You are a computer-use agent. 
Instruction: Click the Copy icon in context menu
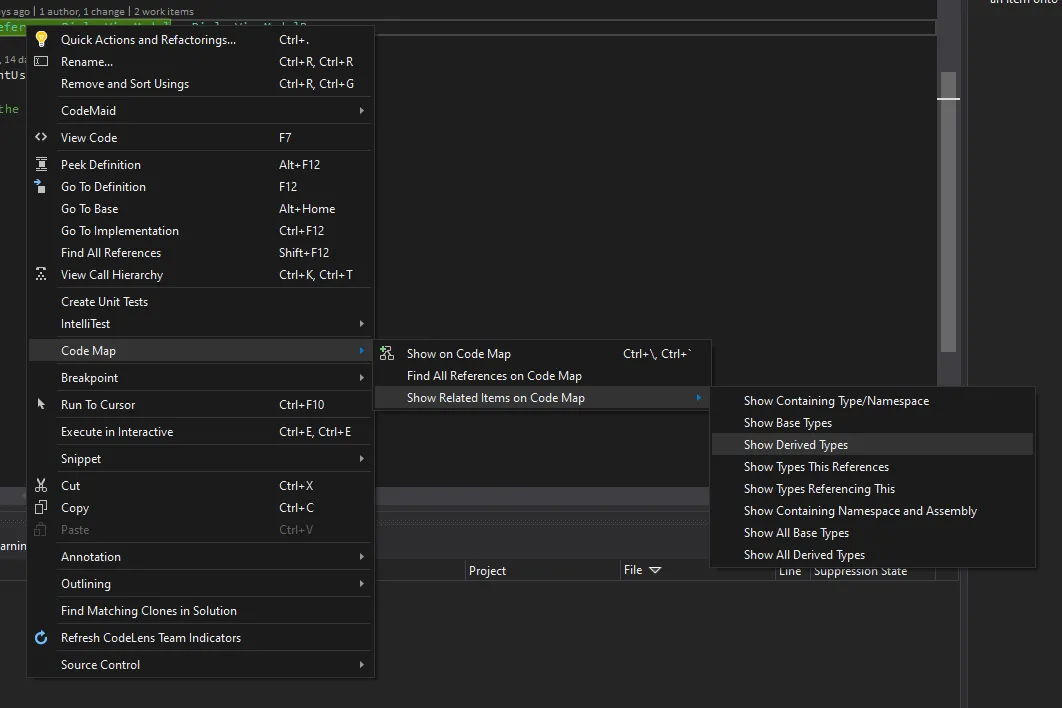click(41, 508)
